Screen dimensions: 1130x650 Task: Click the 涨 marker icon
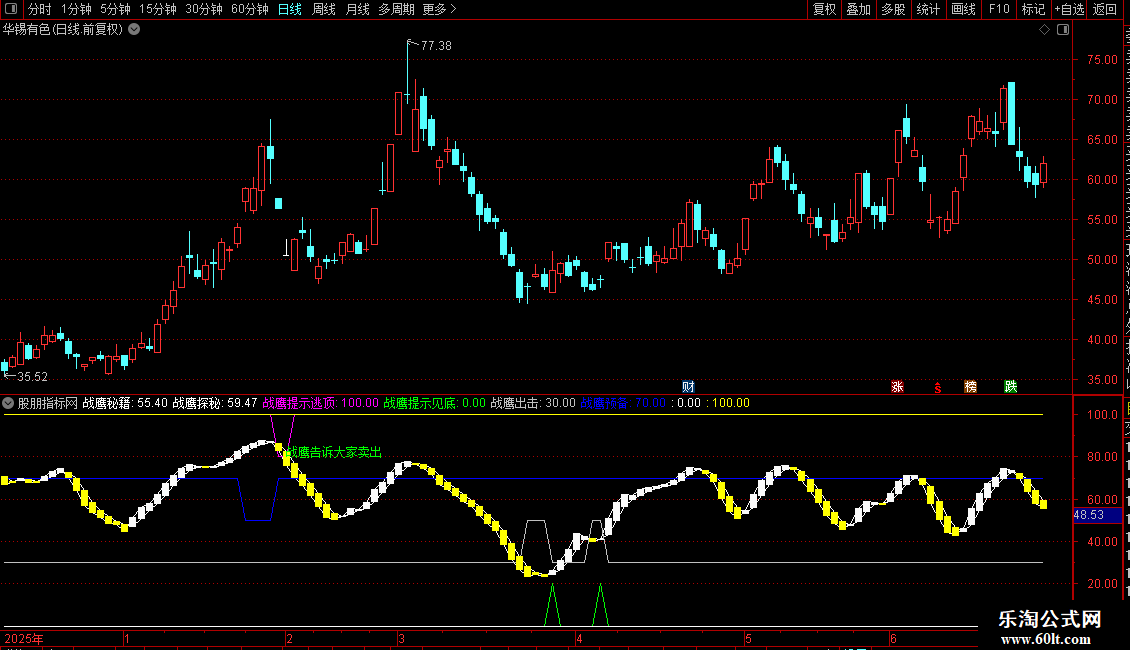coord(897,387)
